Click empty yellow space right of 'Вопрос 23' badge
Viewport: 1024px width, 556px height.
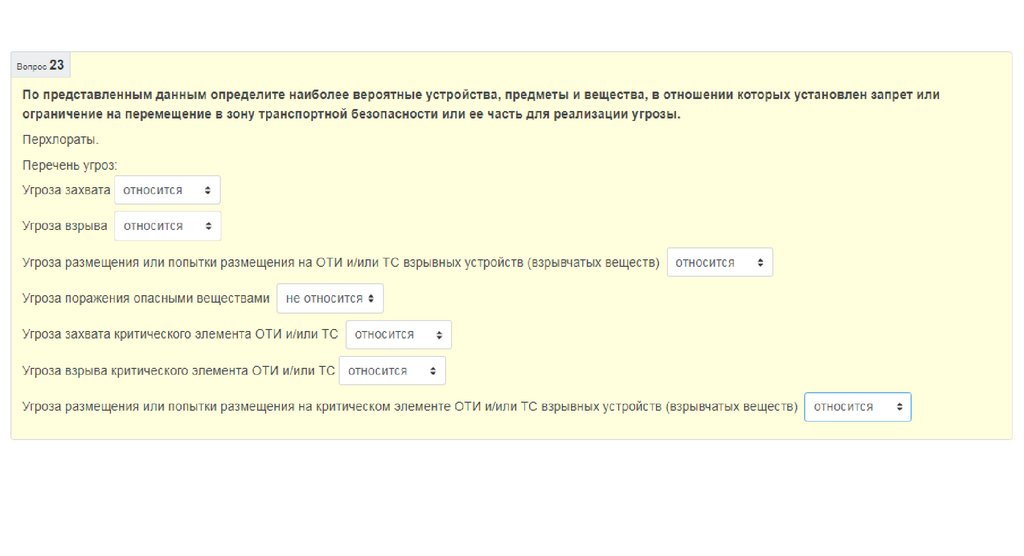500,65
